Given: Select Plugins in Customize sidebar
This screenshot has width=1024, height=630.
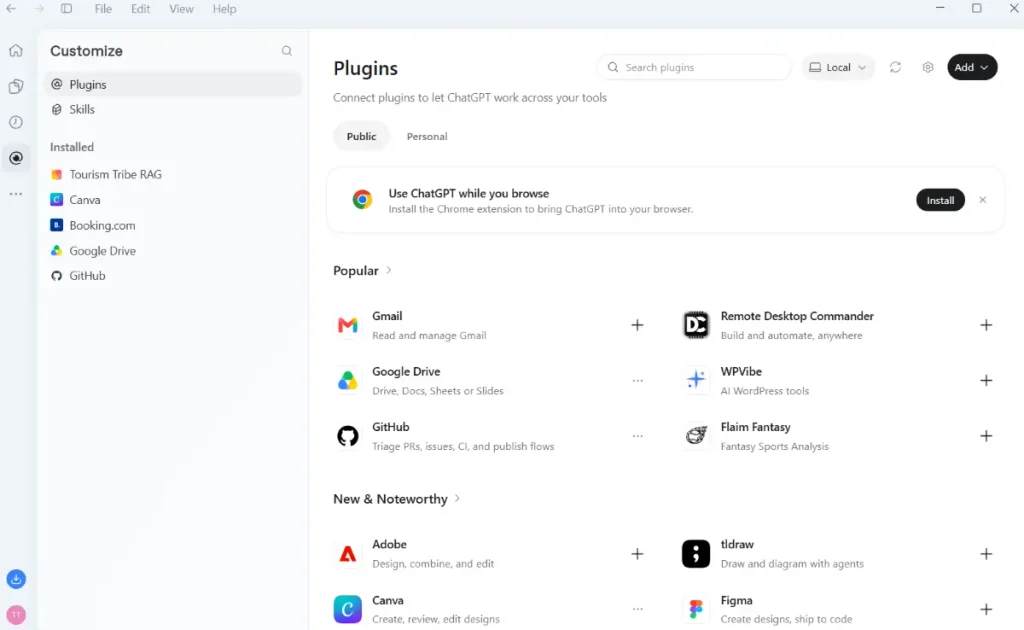Looking at the screenshot, I should [x=172, y=85].
